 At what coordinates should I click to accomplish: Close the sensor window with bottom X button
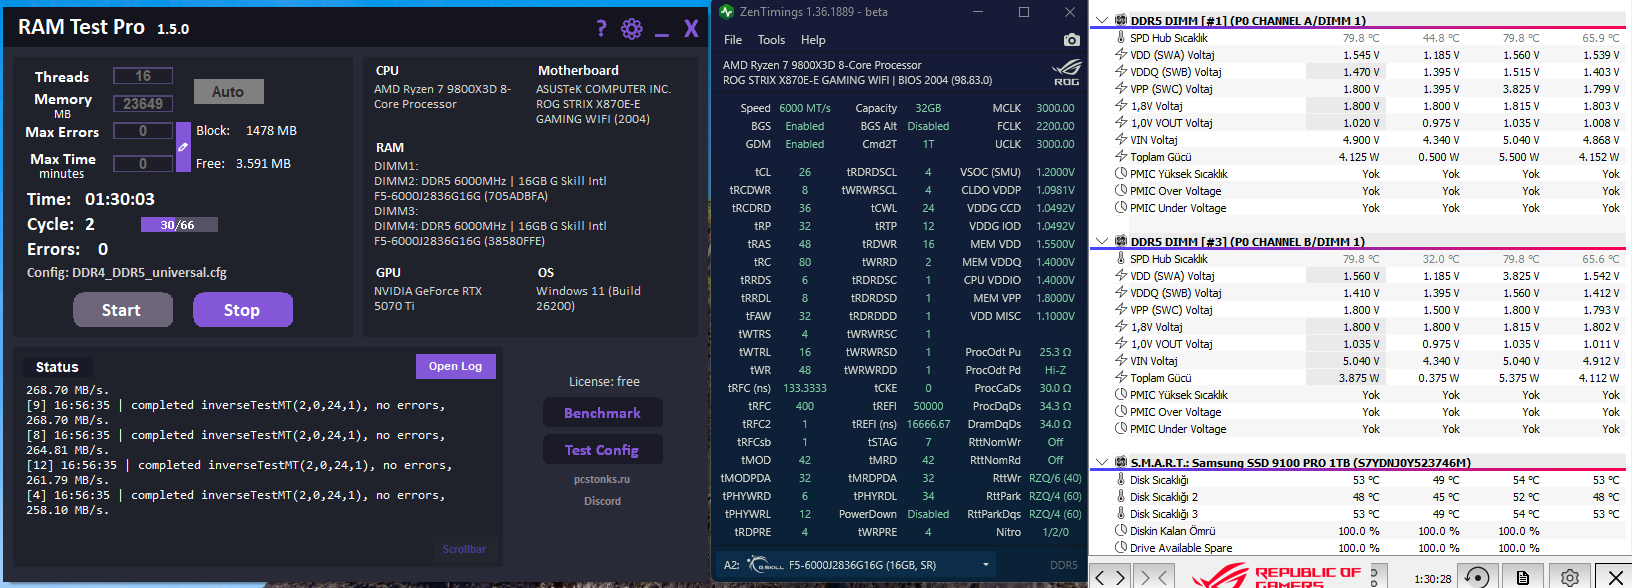tap(1615, 577)
